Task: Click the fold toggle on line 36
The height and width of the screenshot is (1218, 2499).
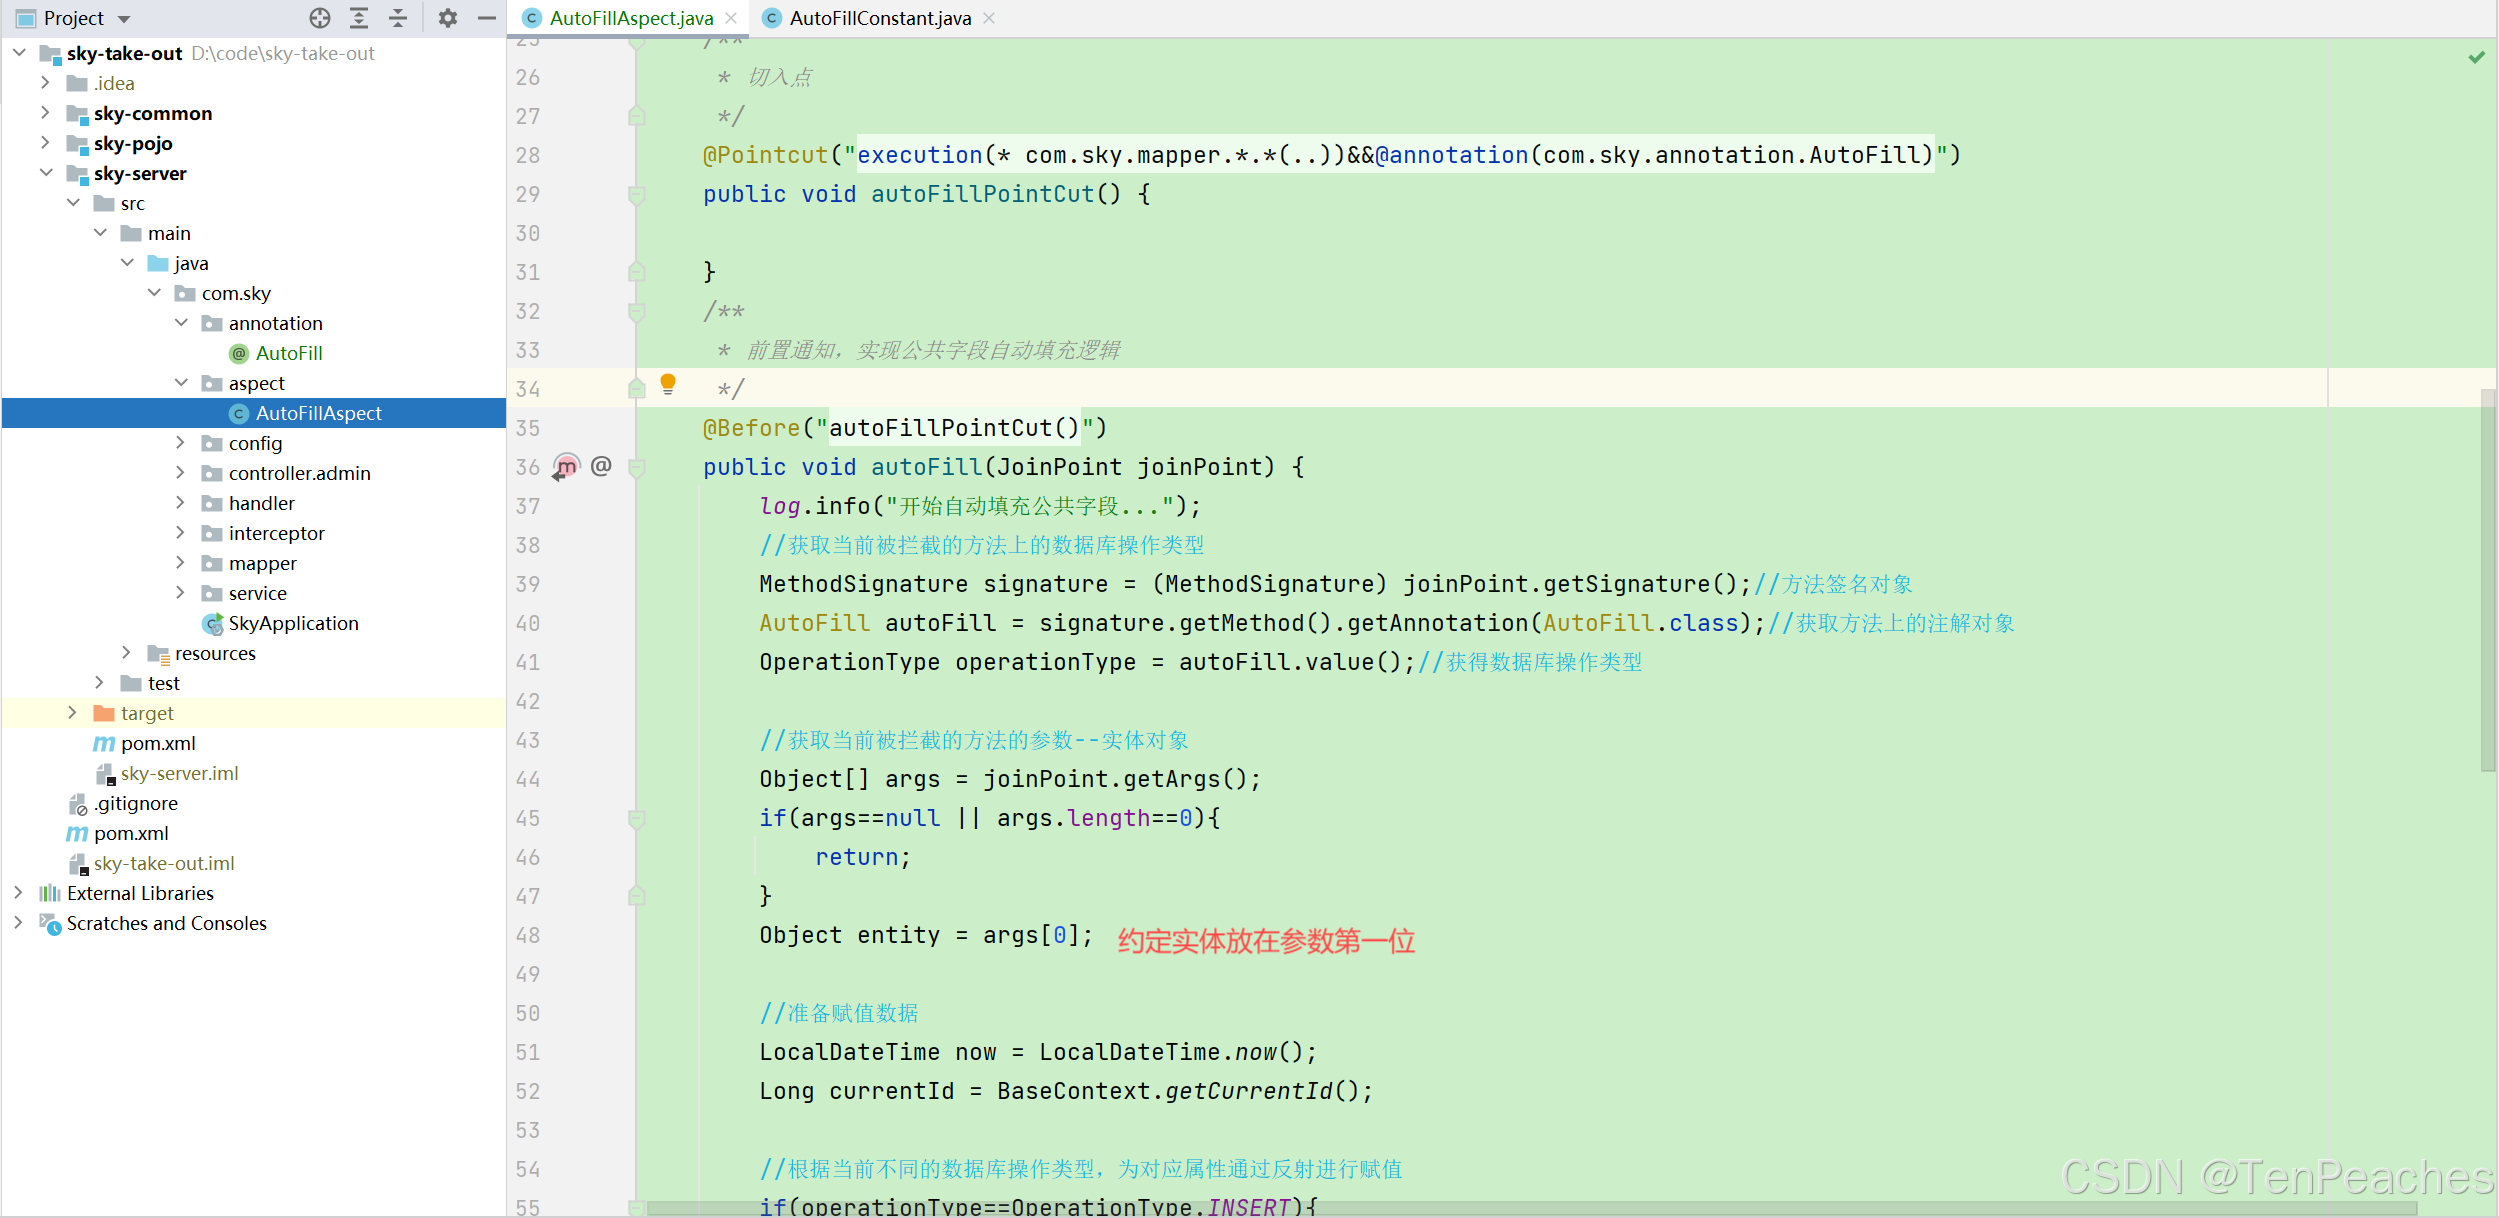Action: point(636,467)
